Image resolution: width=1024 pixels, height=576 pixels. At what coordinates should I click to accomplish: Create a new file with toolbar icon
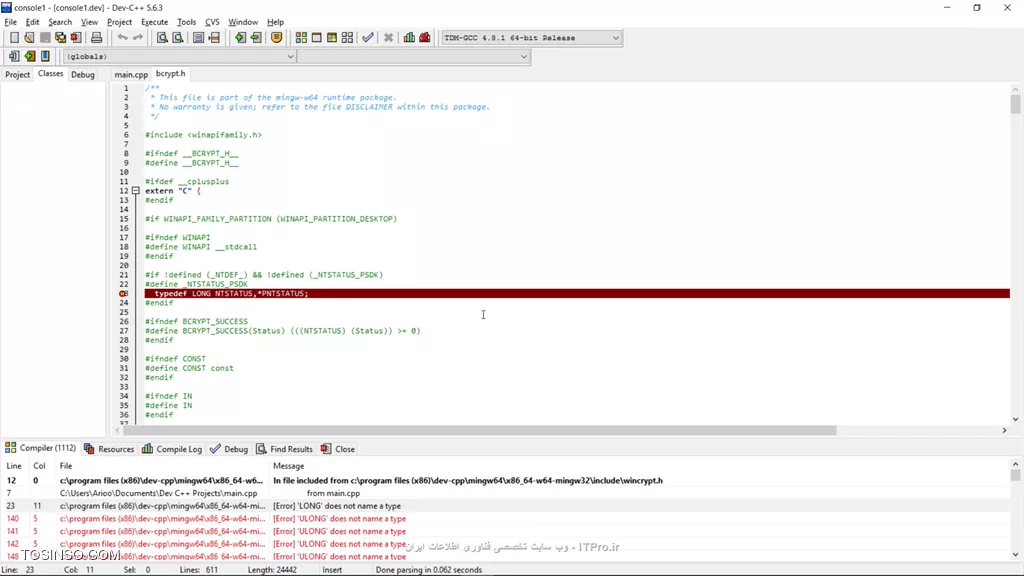(14, 38)
